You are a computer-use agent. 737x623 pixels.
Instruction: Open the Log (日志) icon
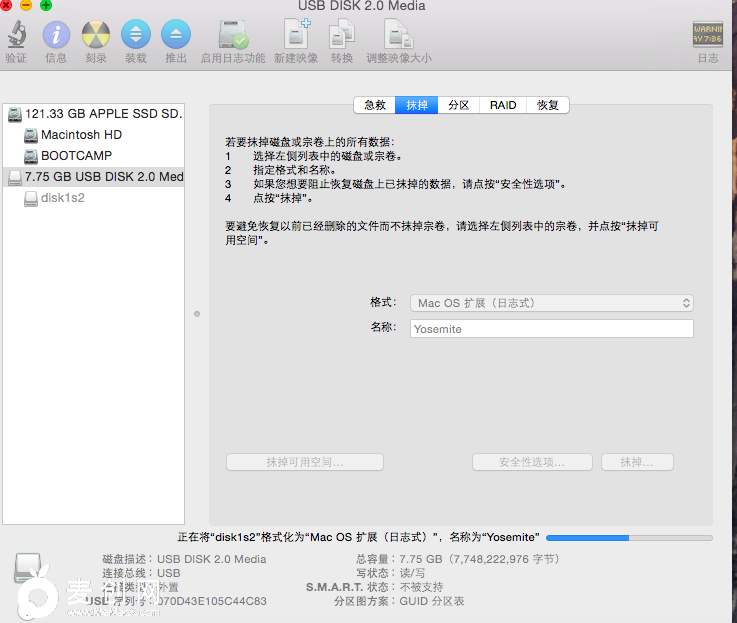tap(707, 34)
